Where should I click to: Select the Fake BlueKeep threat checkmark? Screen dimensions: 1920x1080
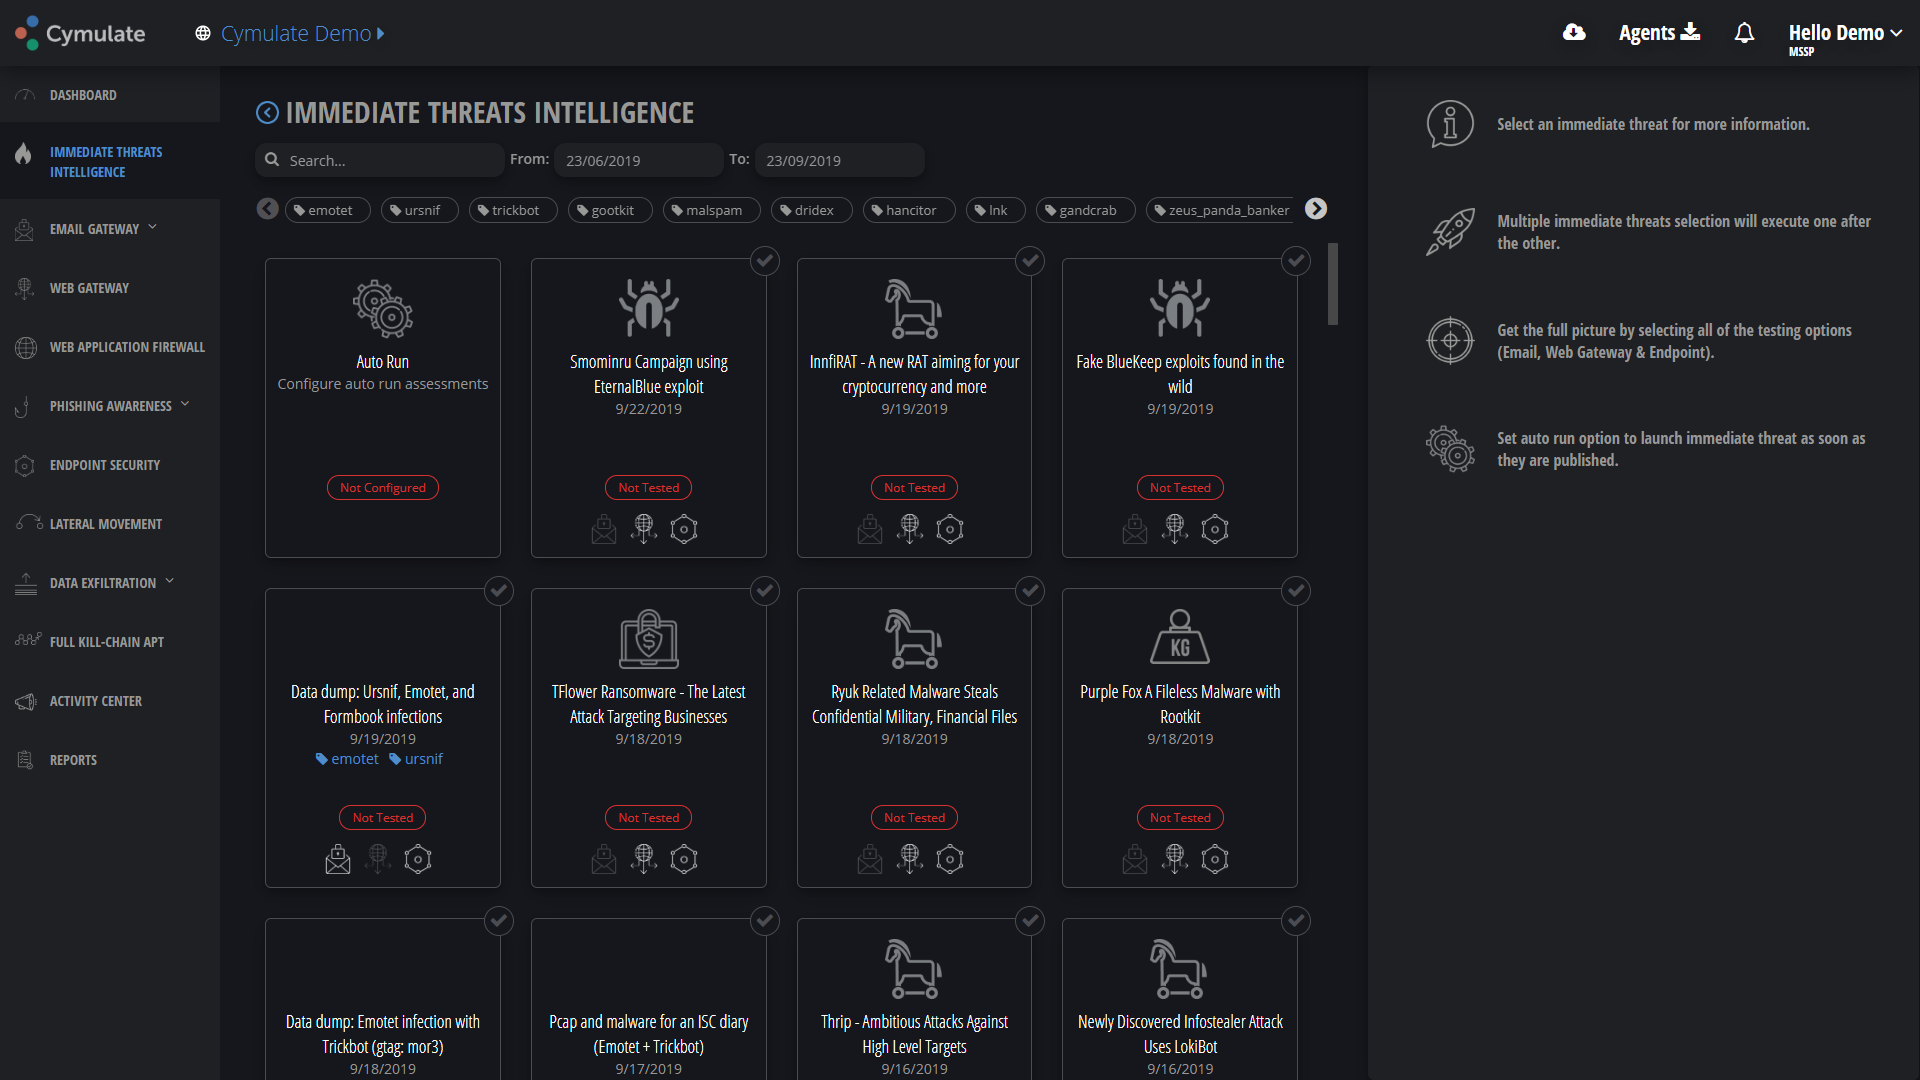[x=1296, y=261]
